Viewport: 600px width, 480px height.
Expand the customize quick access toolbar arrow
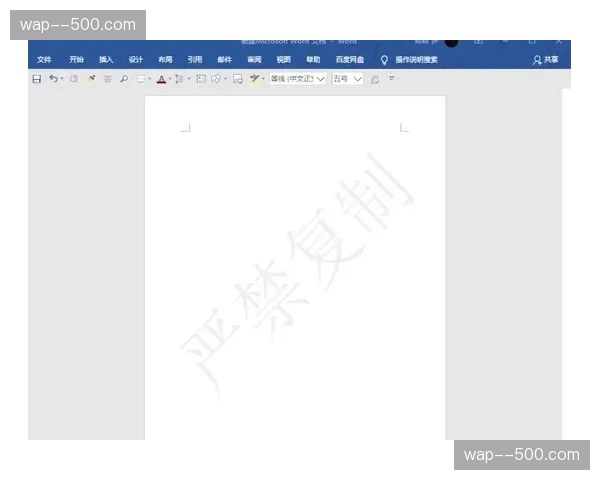pos(391,78)
